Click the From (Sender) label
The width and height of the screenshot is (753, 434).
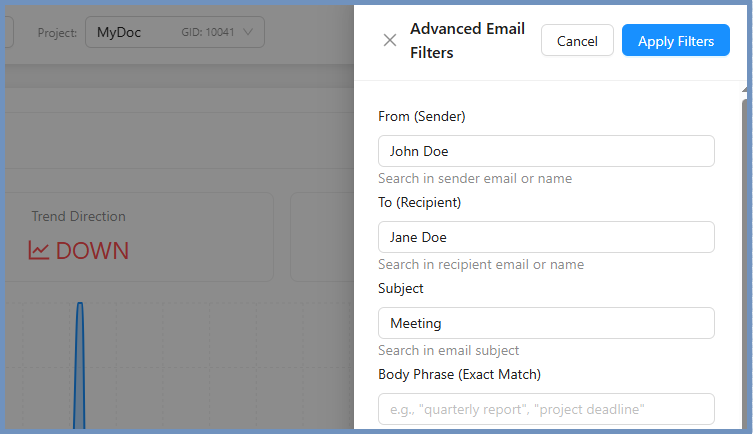pos(422,116)
